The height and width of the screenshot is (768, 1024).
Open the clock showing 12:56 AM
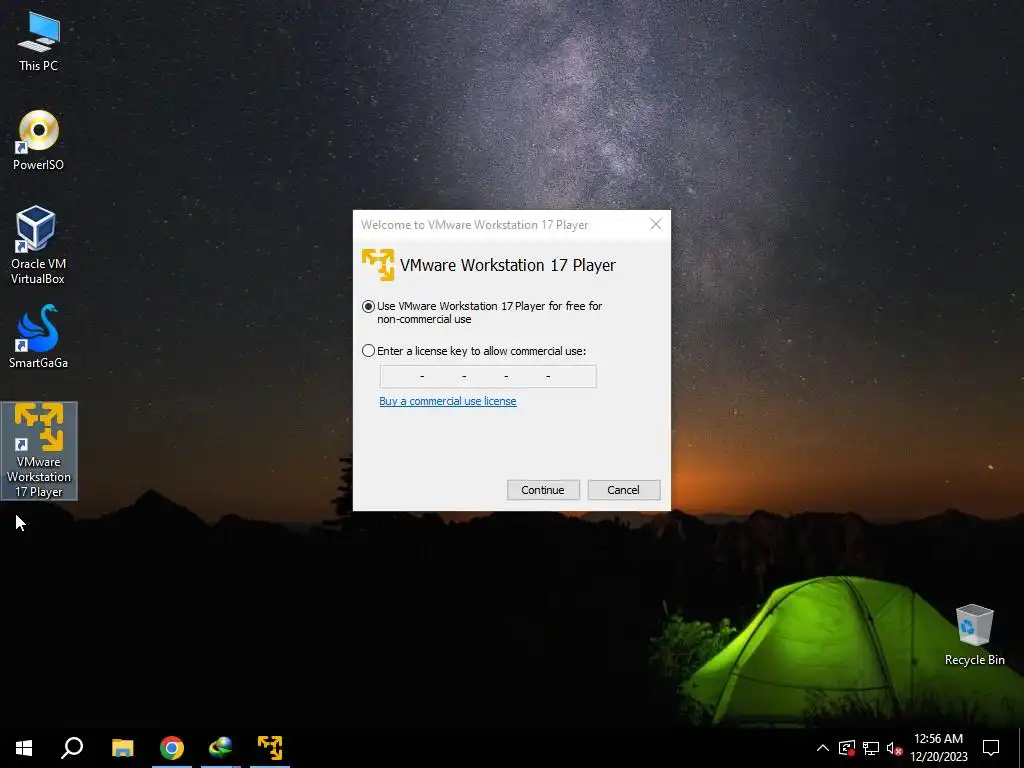tap(938, 748)
